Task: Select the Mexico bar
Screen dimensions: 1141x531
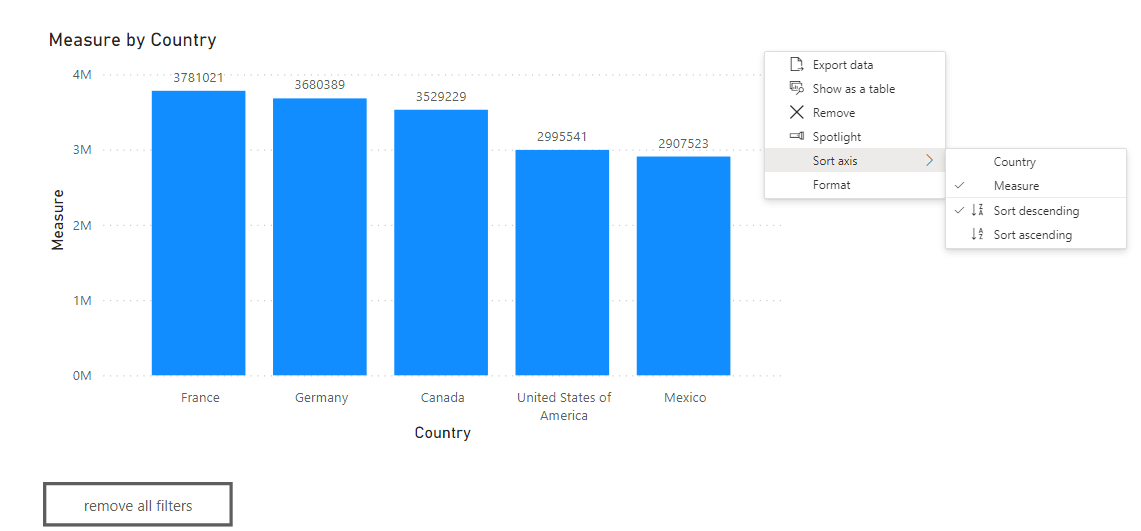Action: click(683, 266)
